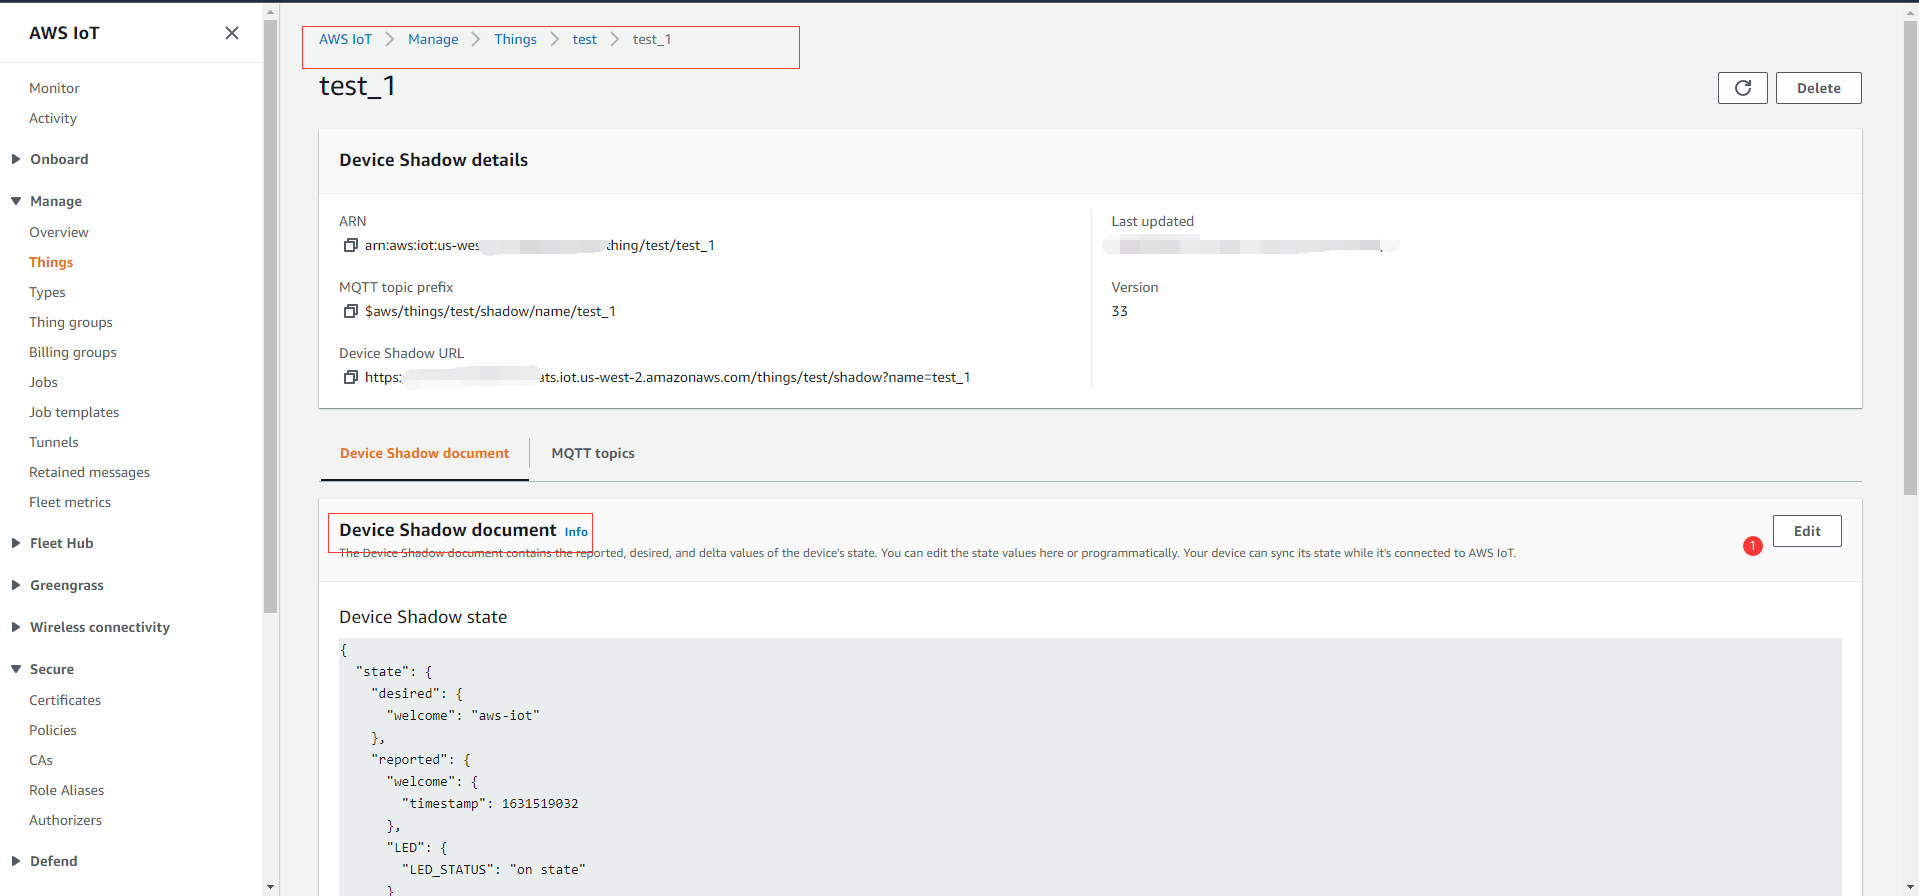Collapse the Manage section
Viewport: 1919px width, 896px height.
click(x=16, y=201)
